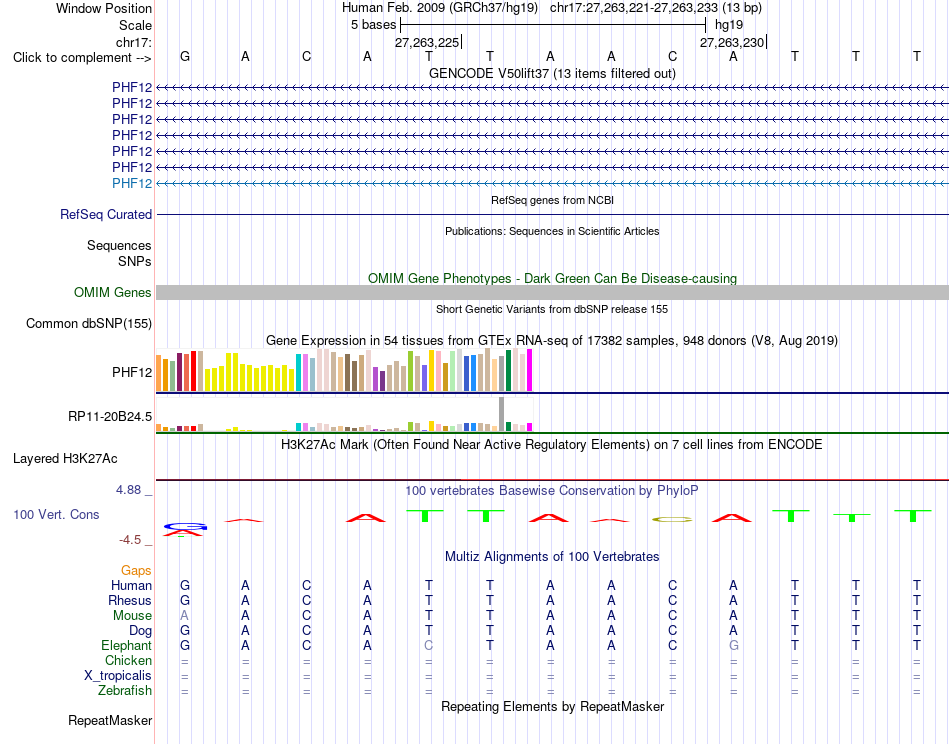Open '100 vertebrates Basewise Conservation by PhyloP' title
Image resolution: width=950 pixels, height=744 pixels.
tap(552, 491)
